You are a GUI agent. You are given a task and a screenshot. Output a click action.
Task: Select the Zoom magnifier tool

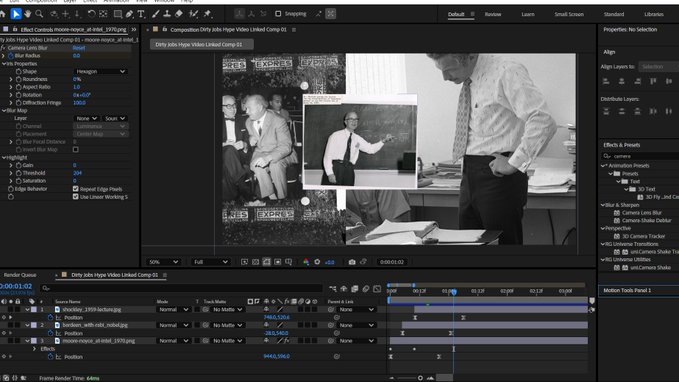(39, 14)
